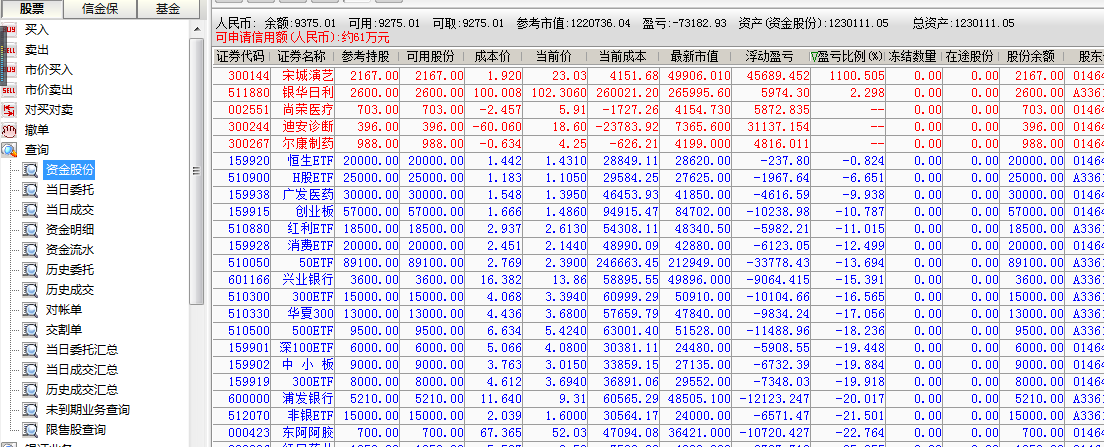Click the icon beside 当日成交汇总
The width and height of the screenshot is (1104, 447).
pyautogui.click(x=30, y=370)
